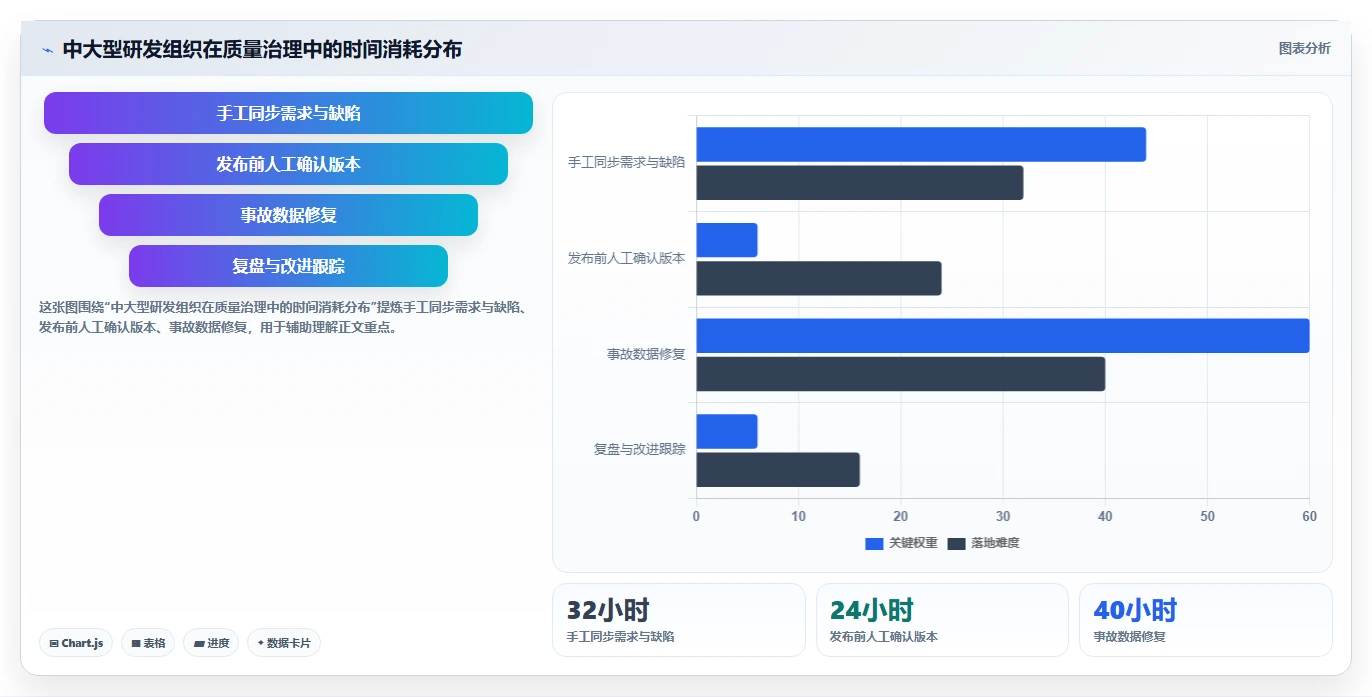
Task: Click the lightning icon beside the title
Action: tap(47, 50)
